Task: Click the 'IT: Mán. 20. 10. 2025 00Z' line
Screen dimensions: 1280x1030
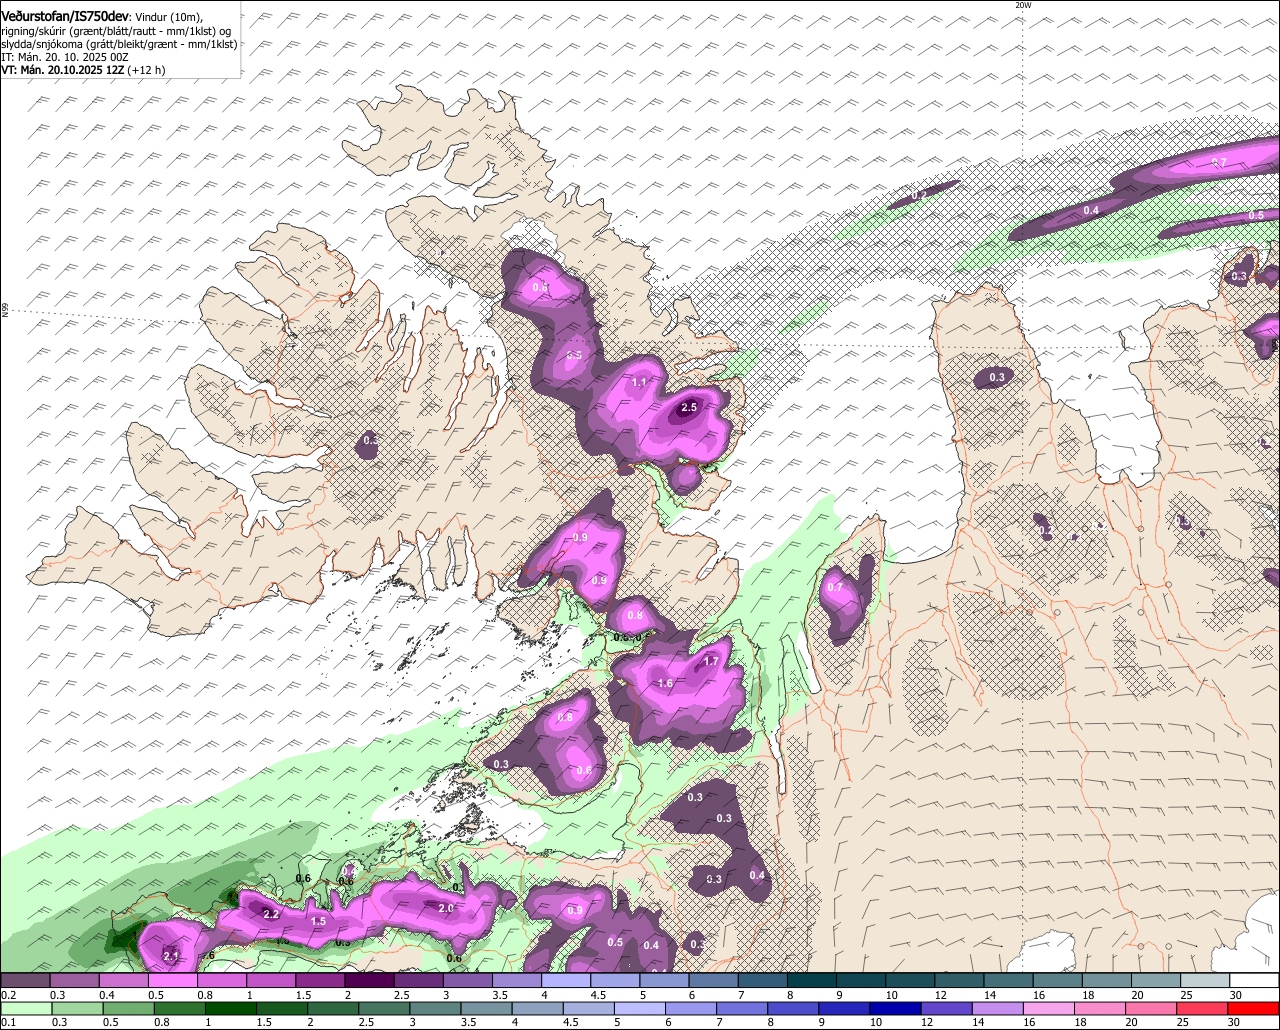Action: pos(65,57)
